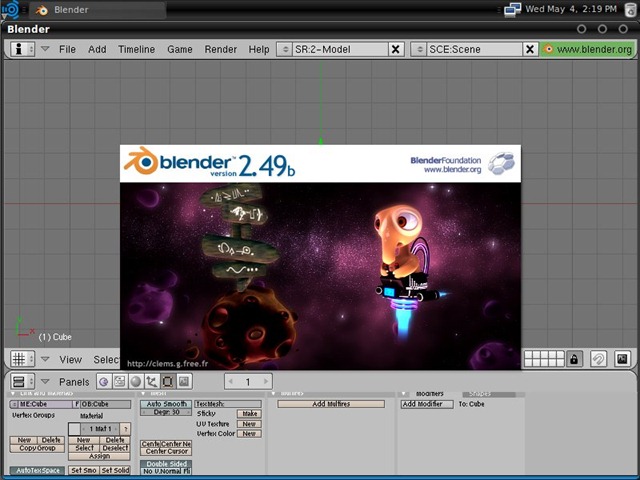
Task: Click the Add Multires button
Action: pos(331,404)
